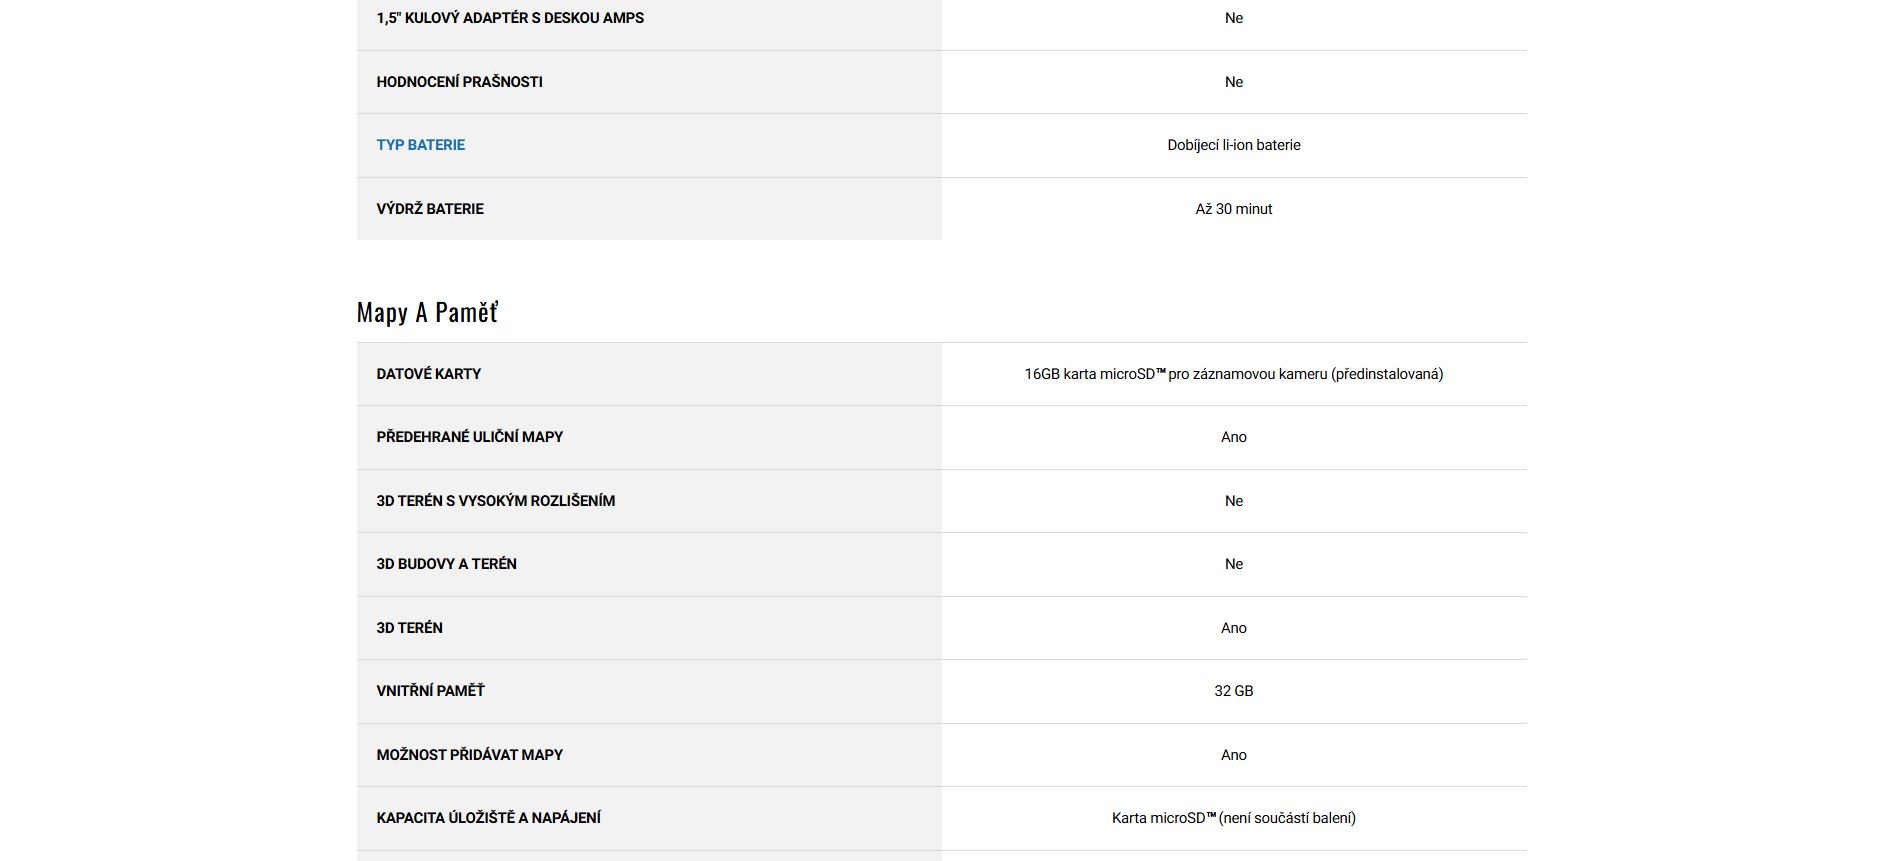Viewport: 1885px width, 861px height.
Task: Click the DATOVÉ KARTY row label
Action: click(428, 374)
